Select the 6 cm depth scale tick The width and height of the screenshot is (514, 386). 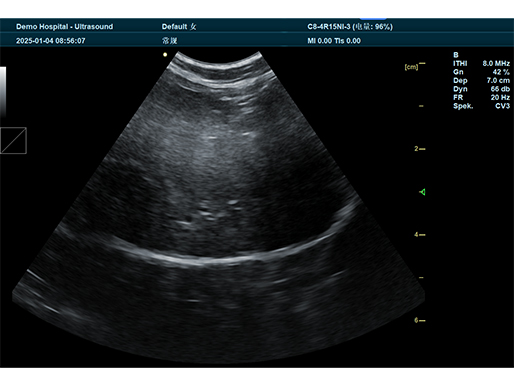click(420, 320)
